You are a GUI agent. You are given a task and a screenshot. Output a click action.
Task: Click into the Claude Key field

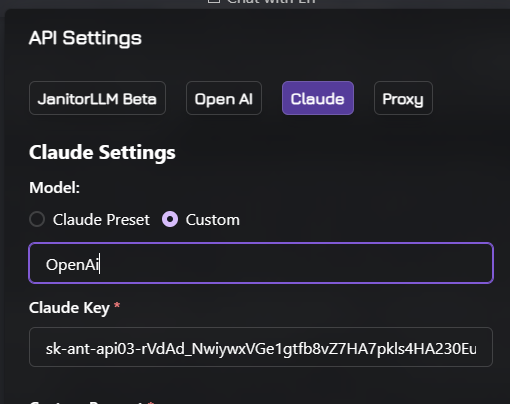(x=261, y=347)
